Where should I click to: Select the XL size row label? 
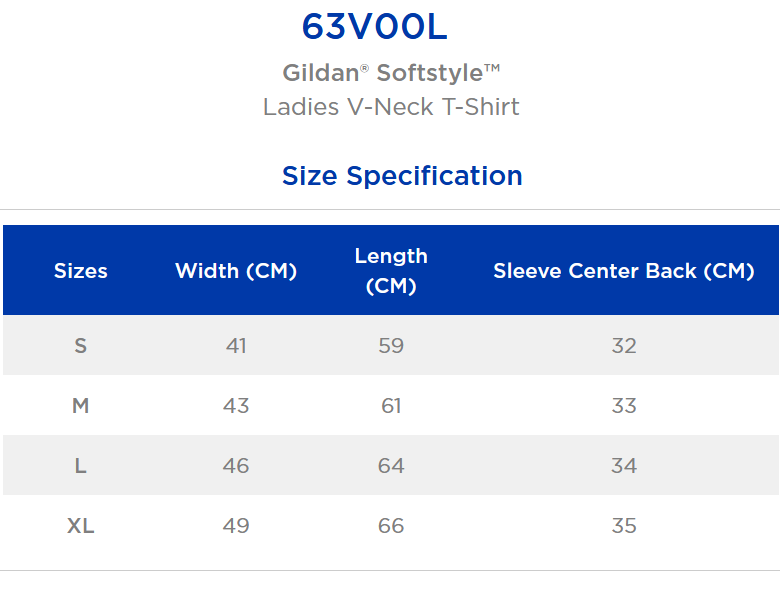[81, 525]
